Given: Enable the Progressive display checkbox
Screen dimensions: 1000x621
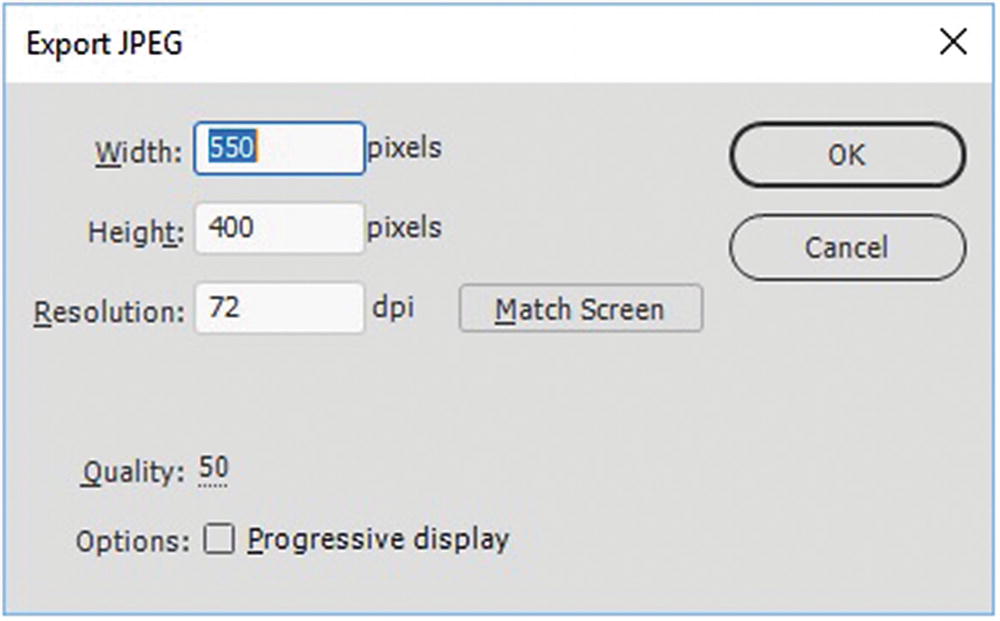Looking at the screenshot, I should click(219, 540).
